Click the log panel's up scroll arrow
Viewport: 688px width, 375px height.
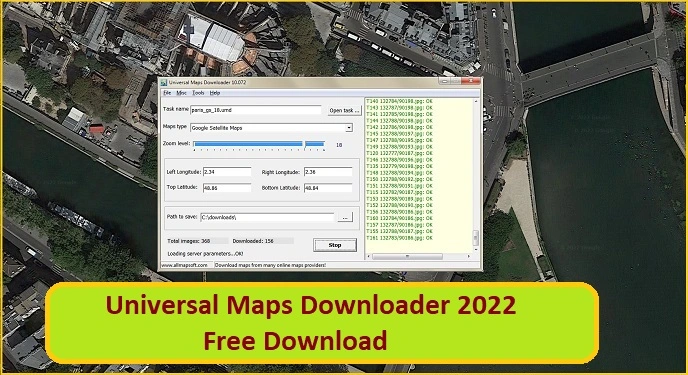tap(476, 101)
